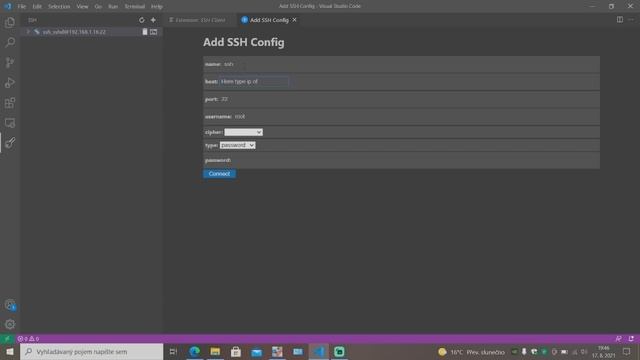Screen dimensions: 640x360
Task: Open the Go menu
Action: tap(98, 7)
